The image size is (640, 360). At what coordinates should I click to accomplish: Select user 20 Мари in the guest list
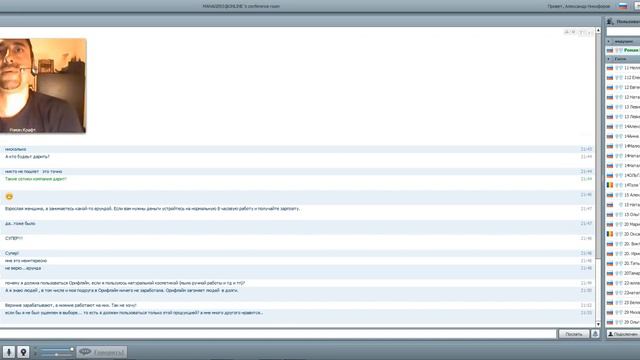click(x=623, y=224)
